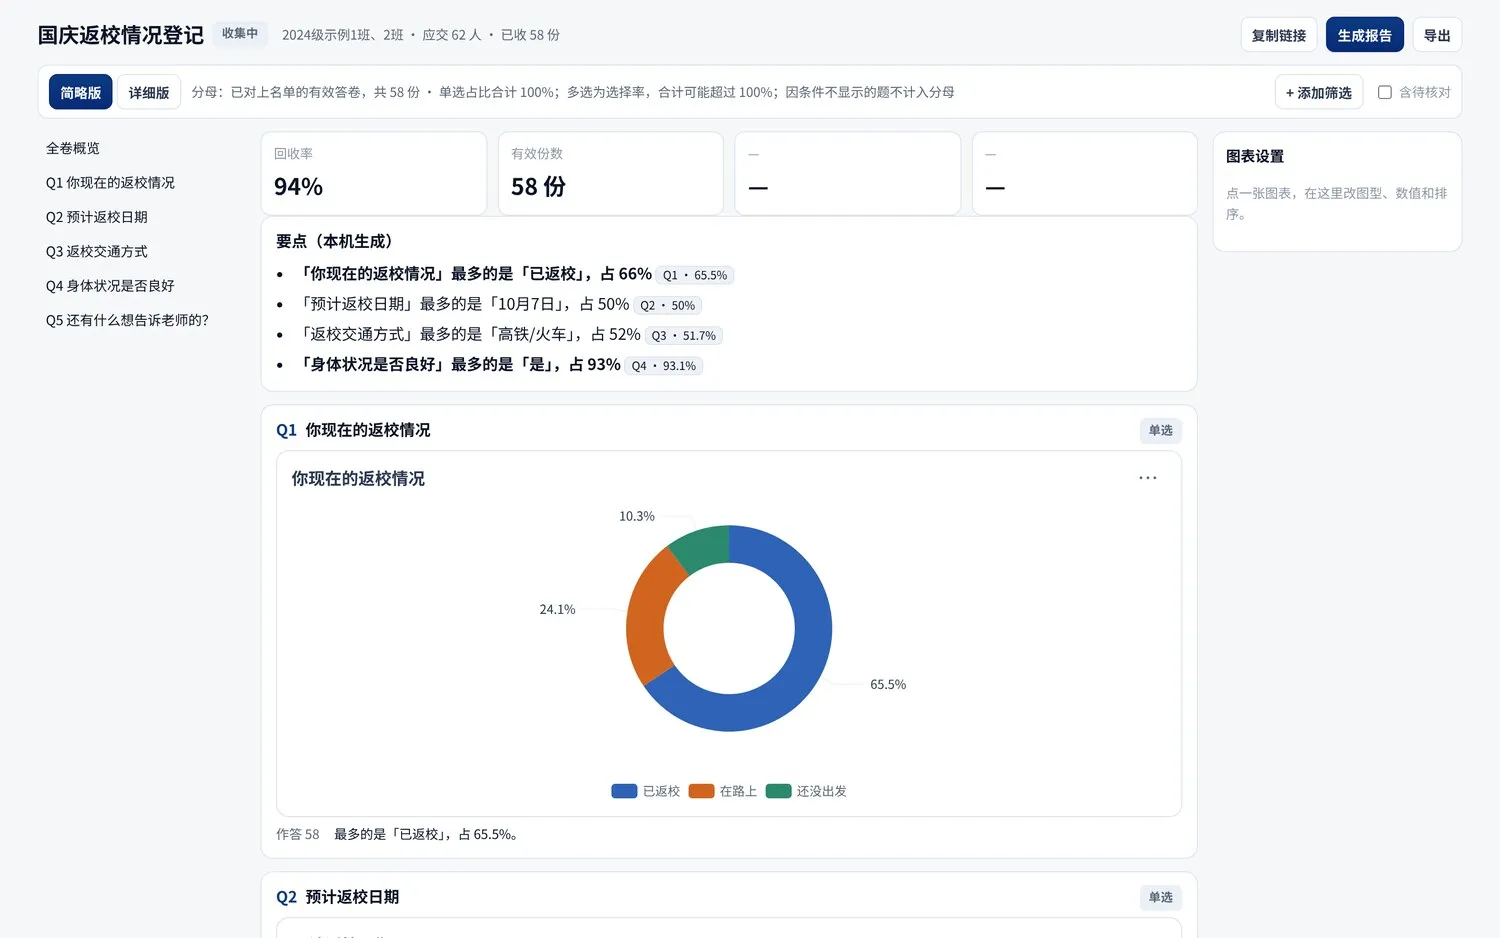Click the 作答 58 count text
Viewport: 1500px width, 938px height.
[298, 834]
